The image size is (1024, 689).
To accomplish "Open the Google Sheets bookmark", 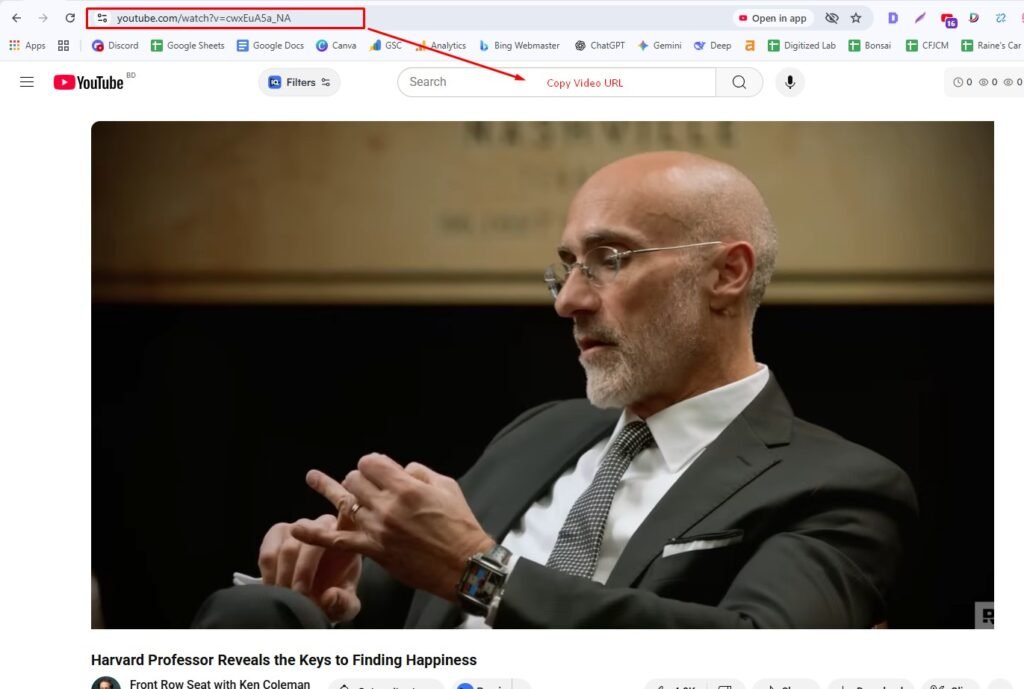I will tap(187, 45).
